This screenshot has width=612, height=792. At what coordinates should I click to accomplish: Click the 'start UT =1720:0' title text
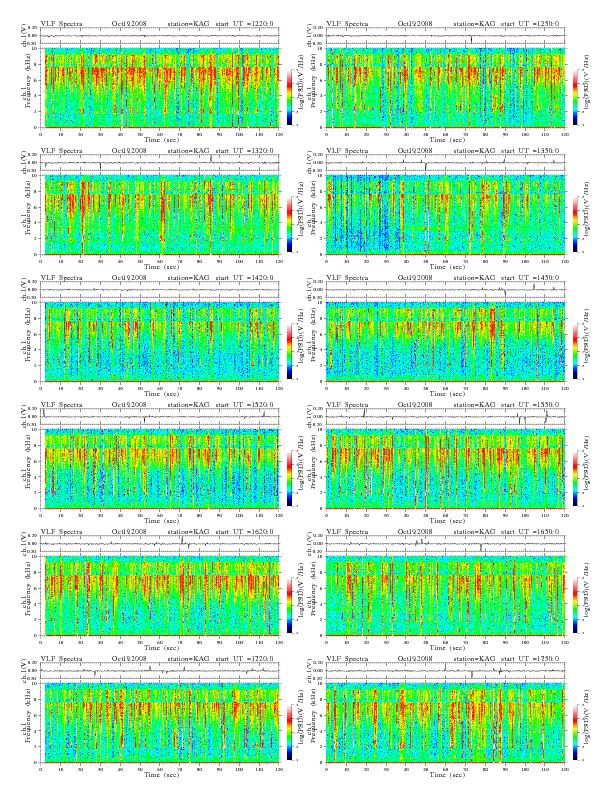pyautogui.click(x=245, y=659)
